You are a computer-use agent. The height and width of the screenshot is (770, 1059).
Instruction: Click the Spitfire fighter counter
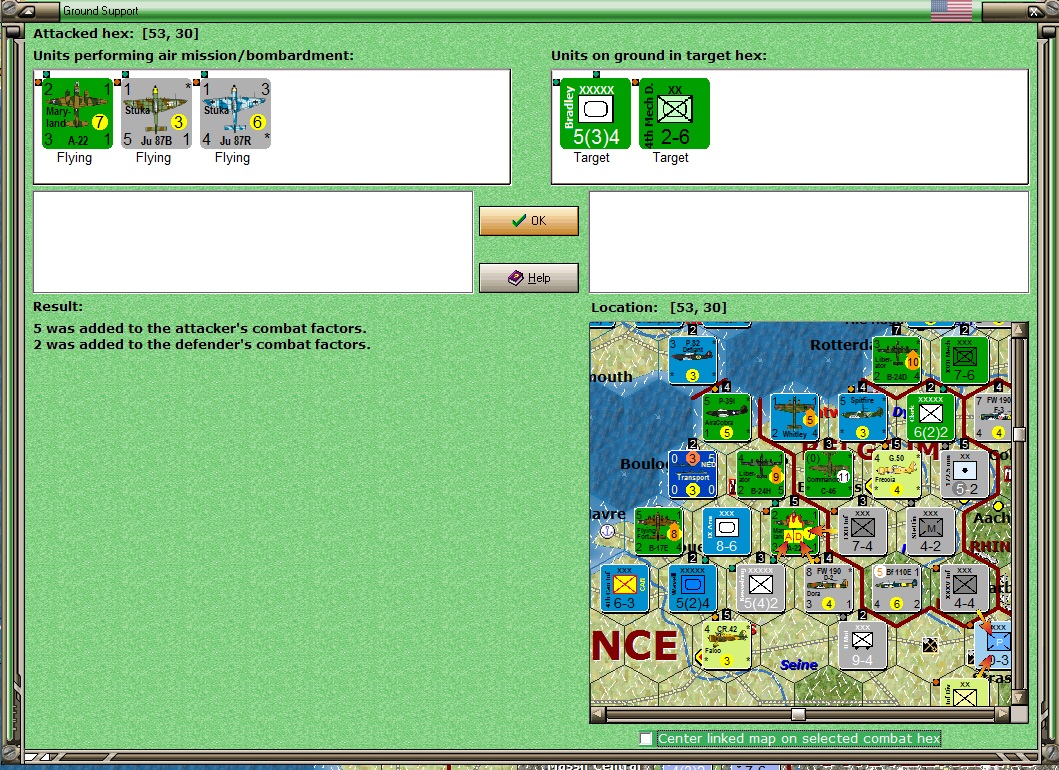(862, 417)
